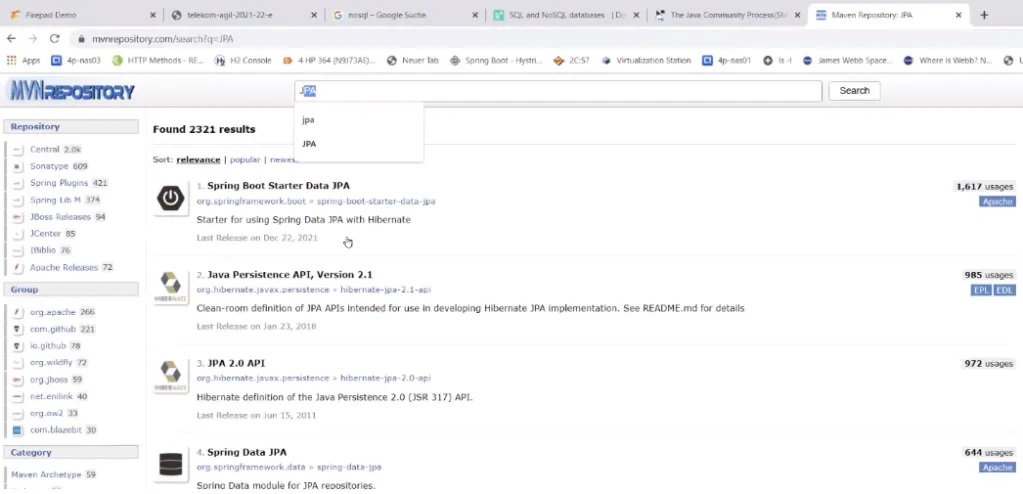Open the Spring Boot Starter Data JPA logo
1023x494 pixels.
171,199
